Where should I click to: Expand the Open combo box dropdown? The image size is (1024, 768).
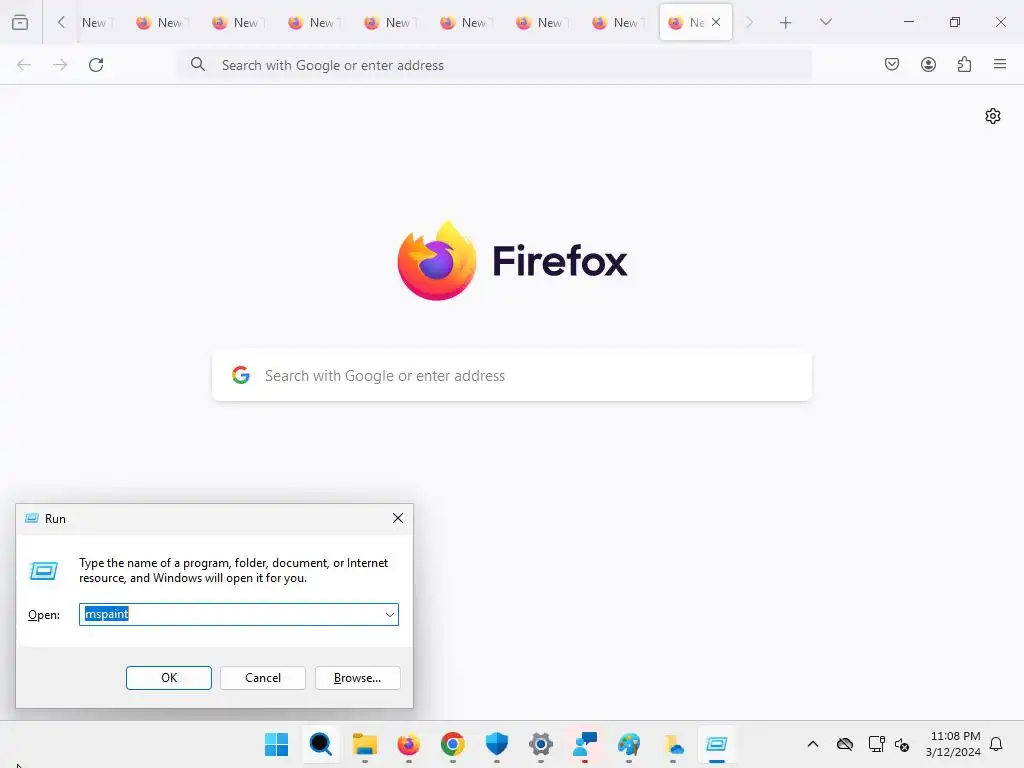pyautogui.click(x=390, y=615)
